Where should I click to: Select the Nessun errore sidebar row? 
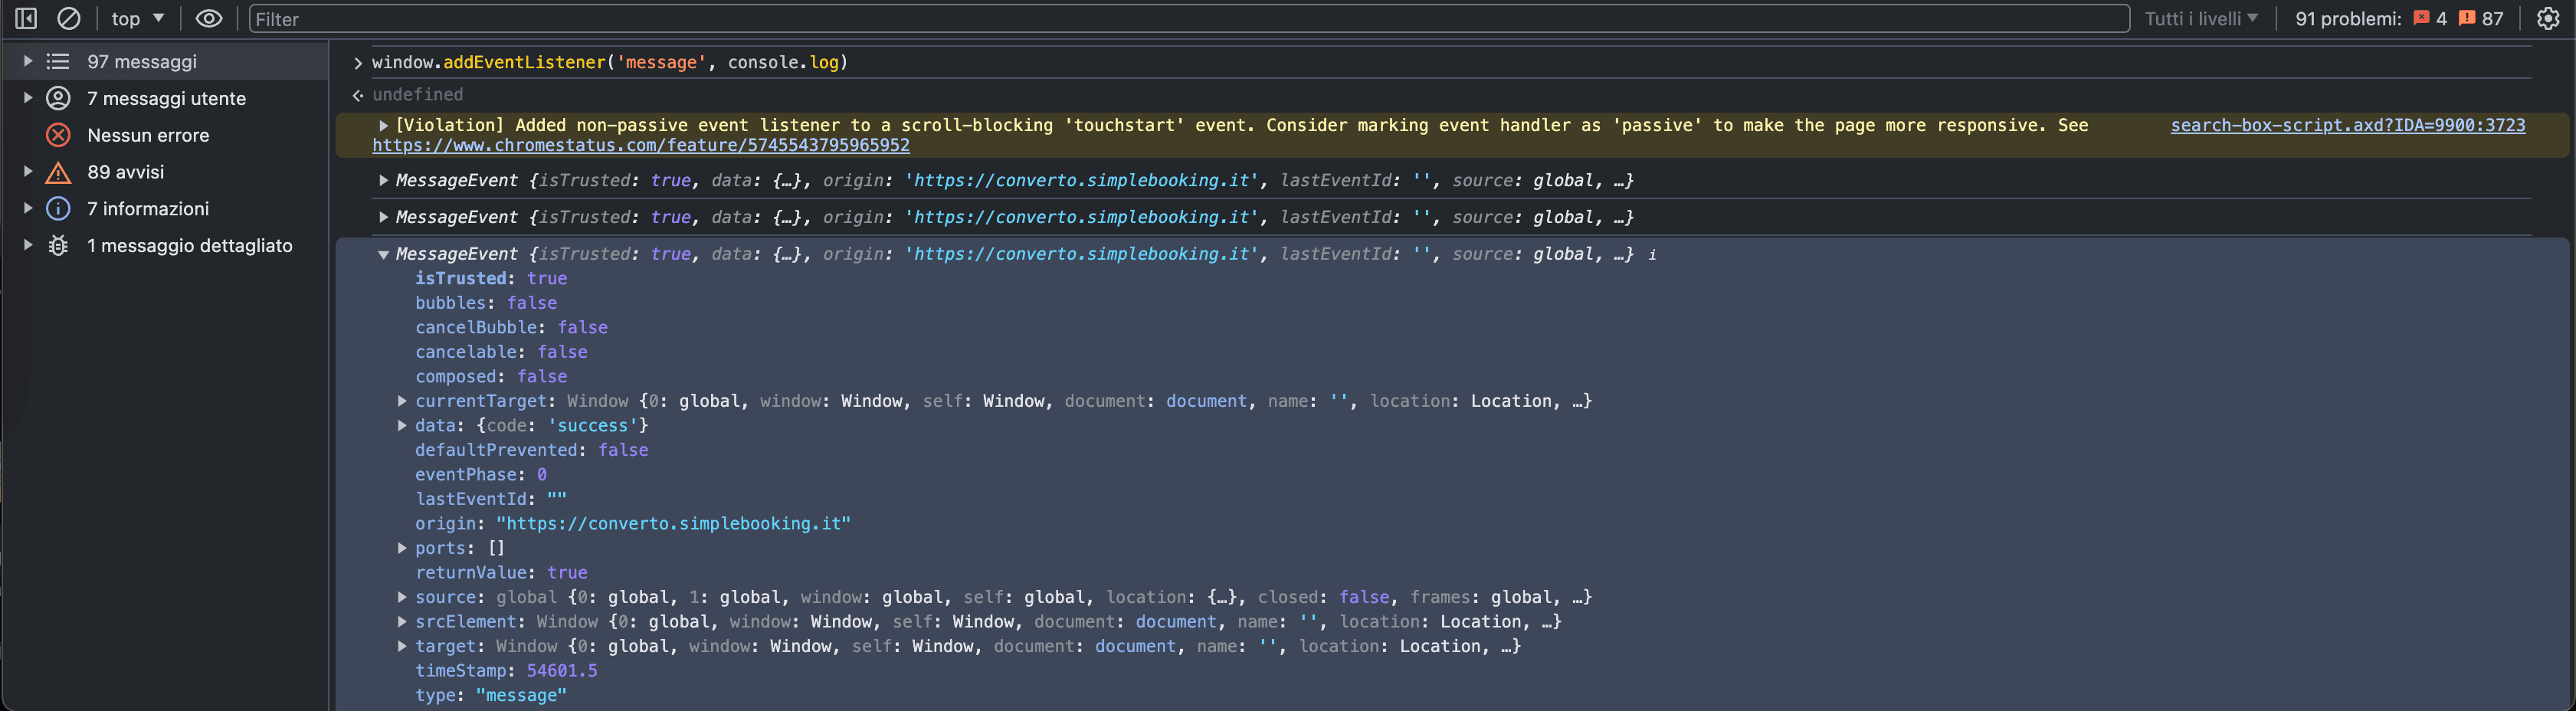click(x=166, y=135)
